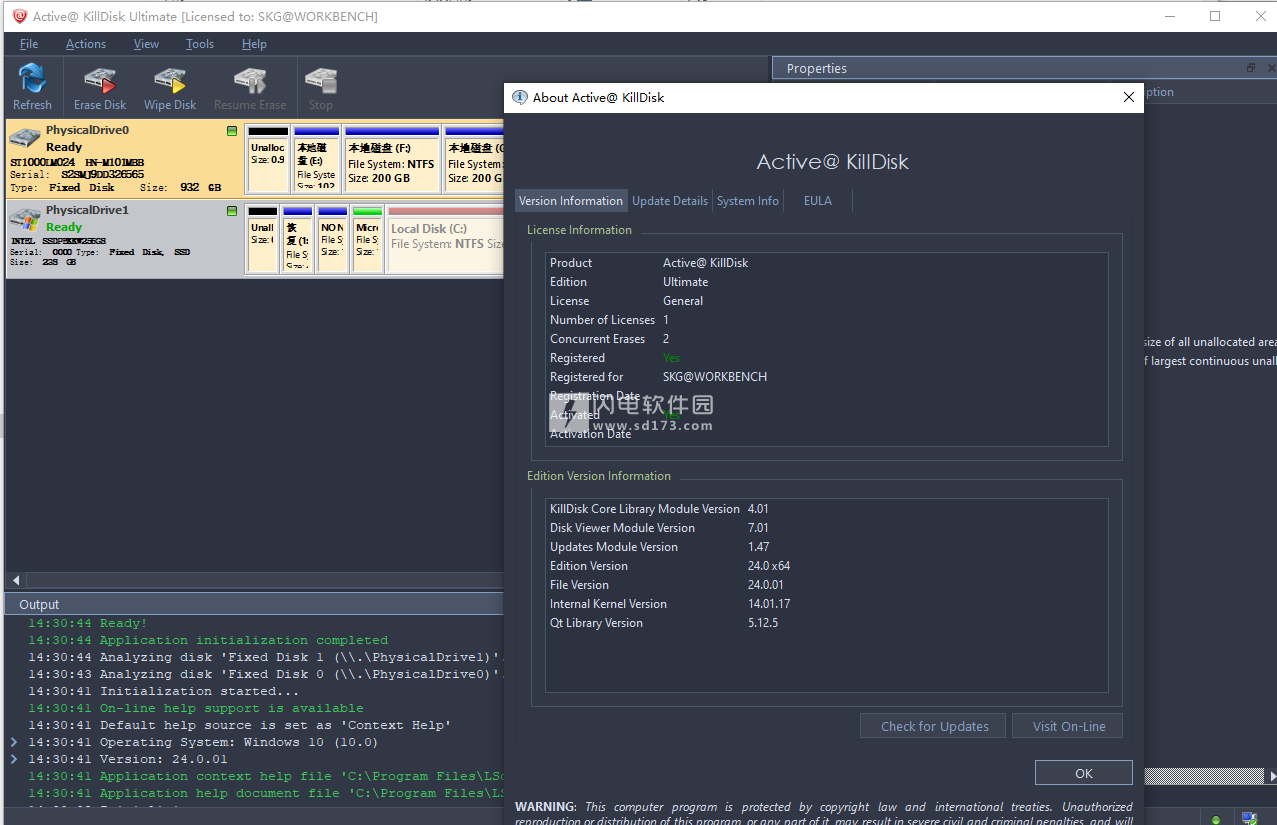The height and width of the screenshot is (825, 1277).
Task: Click the Properties panel title
Action: (x=817, y=68)
